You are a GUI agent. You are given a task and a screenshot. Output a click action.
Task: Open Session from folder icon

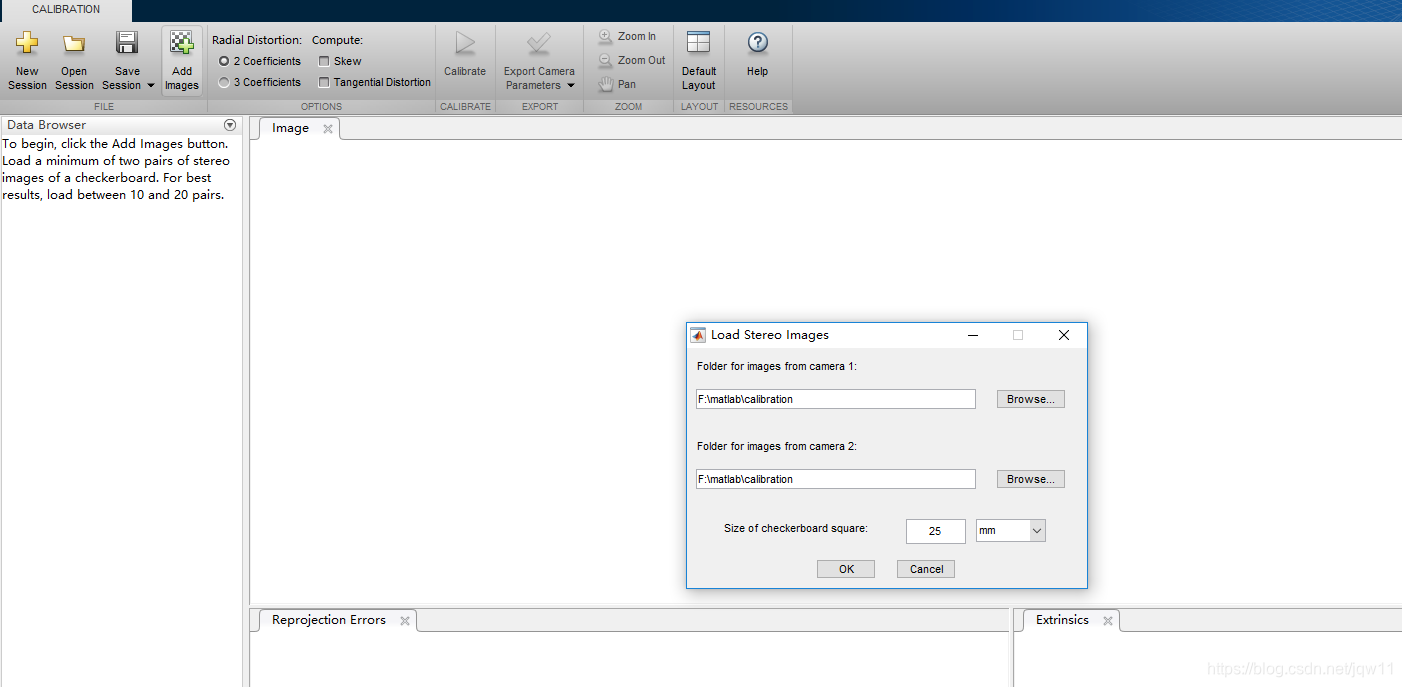74,61
